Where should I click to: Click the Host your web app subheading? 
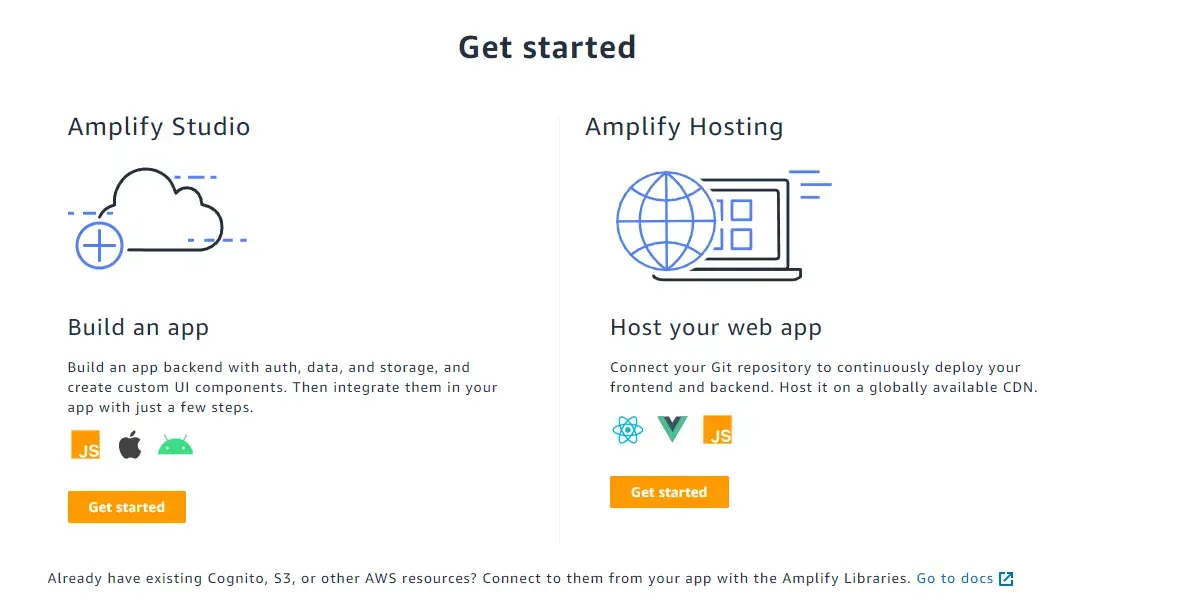[716, 327]
